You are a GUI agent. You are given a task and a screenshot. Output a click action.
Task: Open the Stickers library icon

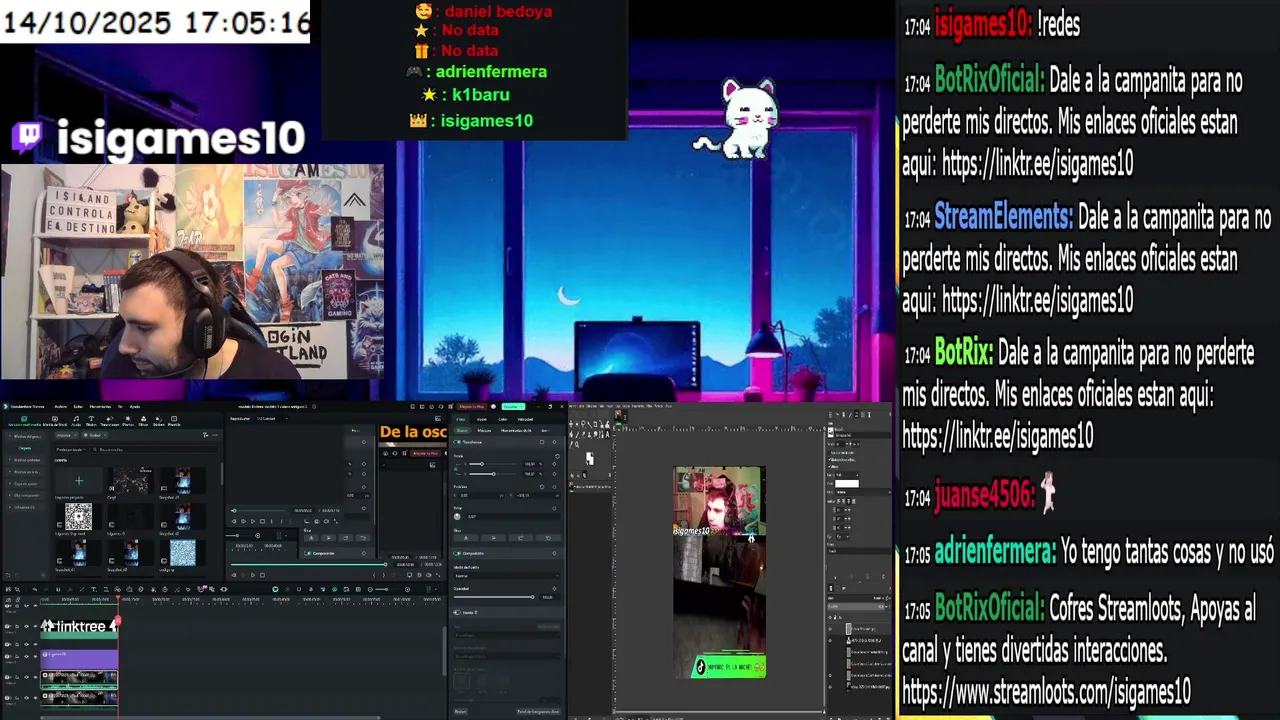pos(159,421)
